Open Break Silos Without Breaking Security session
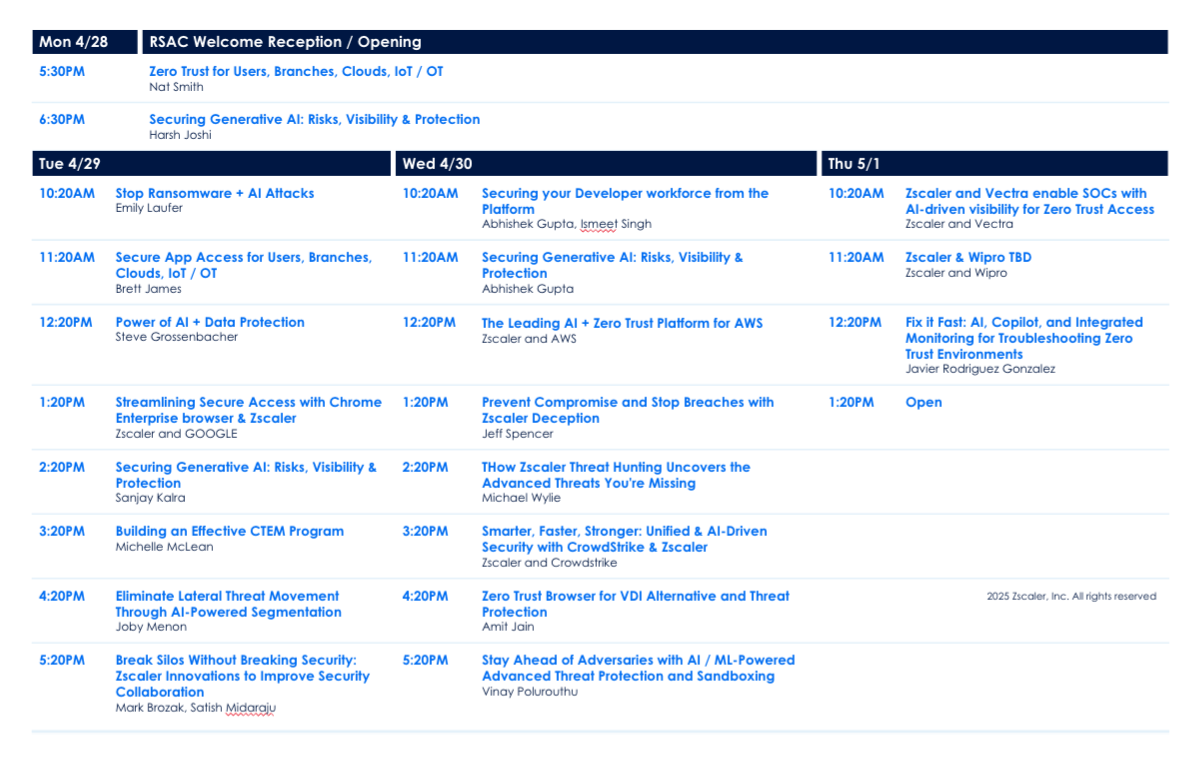This screenshot has width=1201, height=764. 242,676
